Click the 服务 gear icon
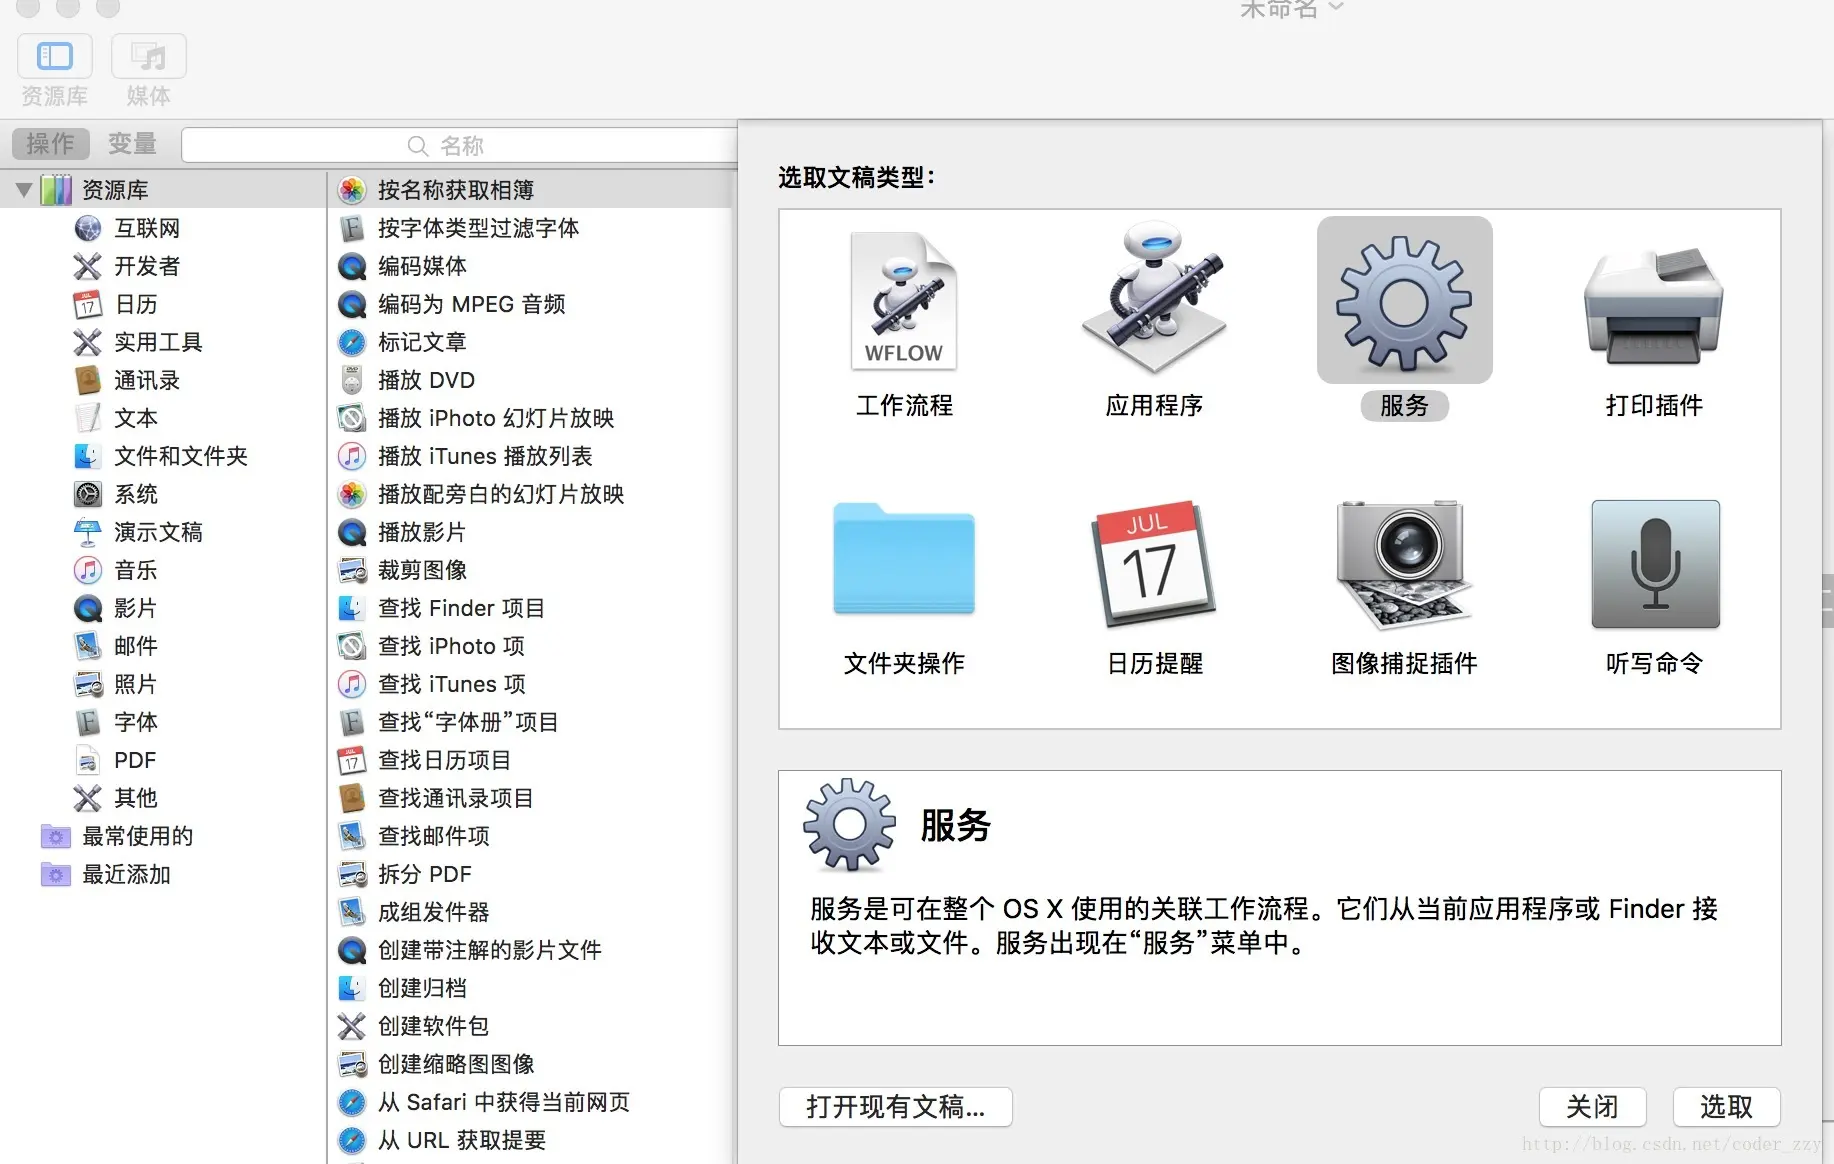 [x=1403, y=300]
